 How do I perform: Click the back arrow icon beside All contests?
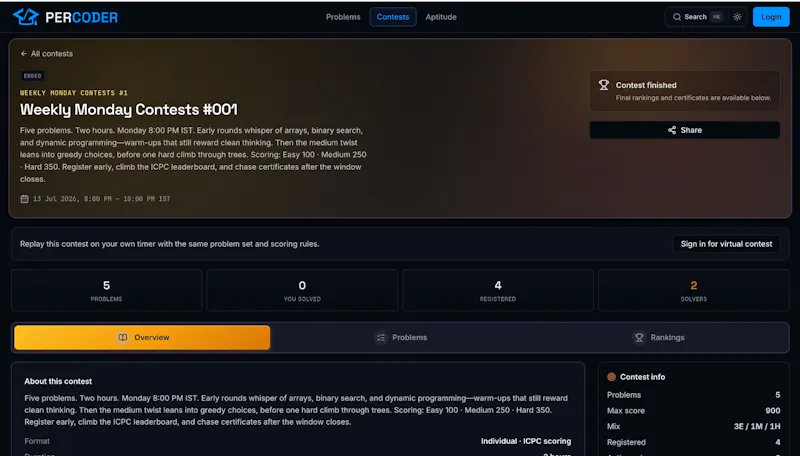click(23, 54)
